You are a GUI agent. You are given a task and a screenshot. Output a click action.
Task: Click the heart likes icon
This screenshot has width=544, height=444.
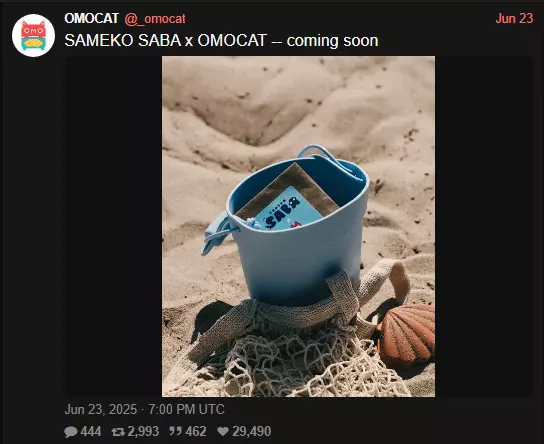[223, 432]
